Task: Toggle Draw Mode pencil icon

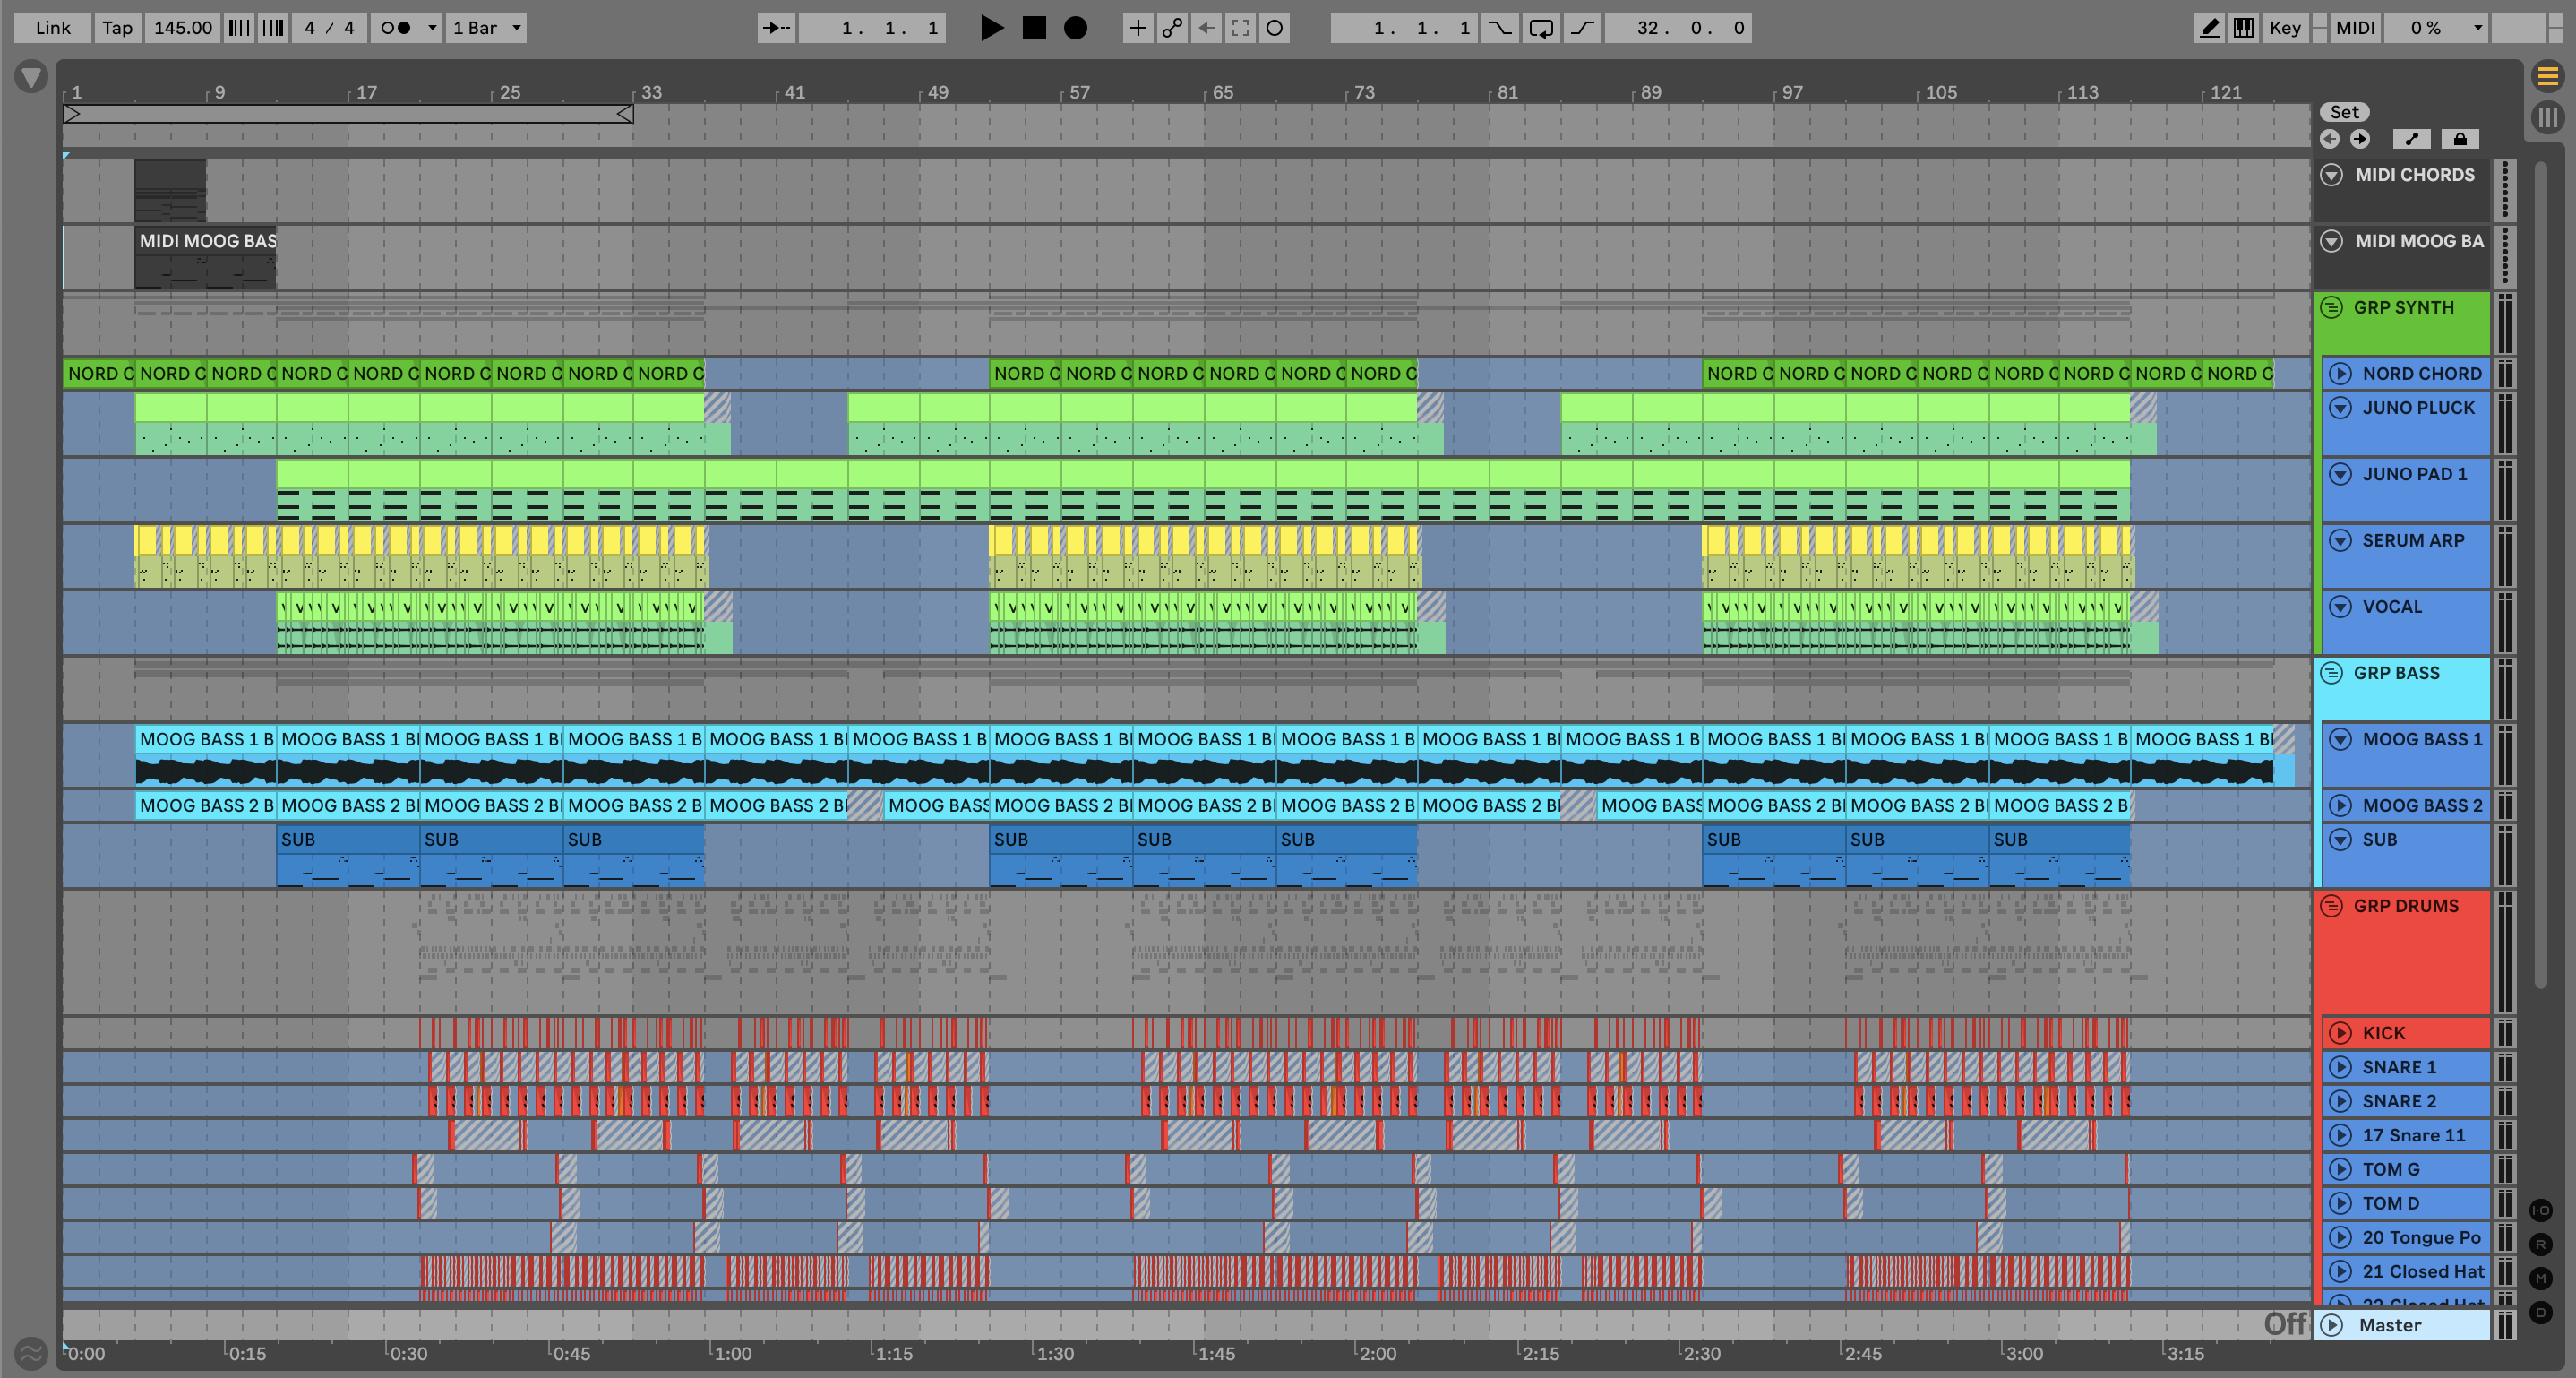Action: (x=2209, y=28)
